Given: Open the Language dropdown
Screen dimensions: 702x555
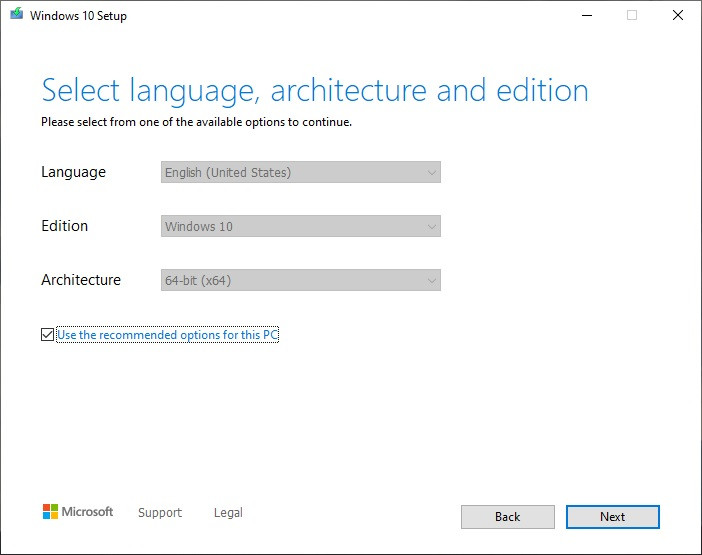Looking at the screenshot, I should click(300, 172).
